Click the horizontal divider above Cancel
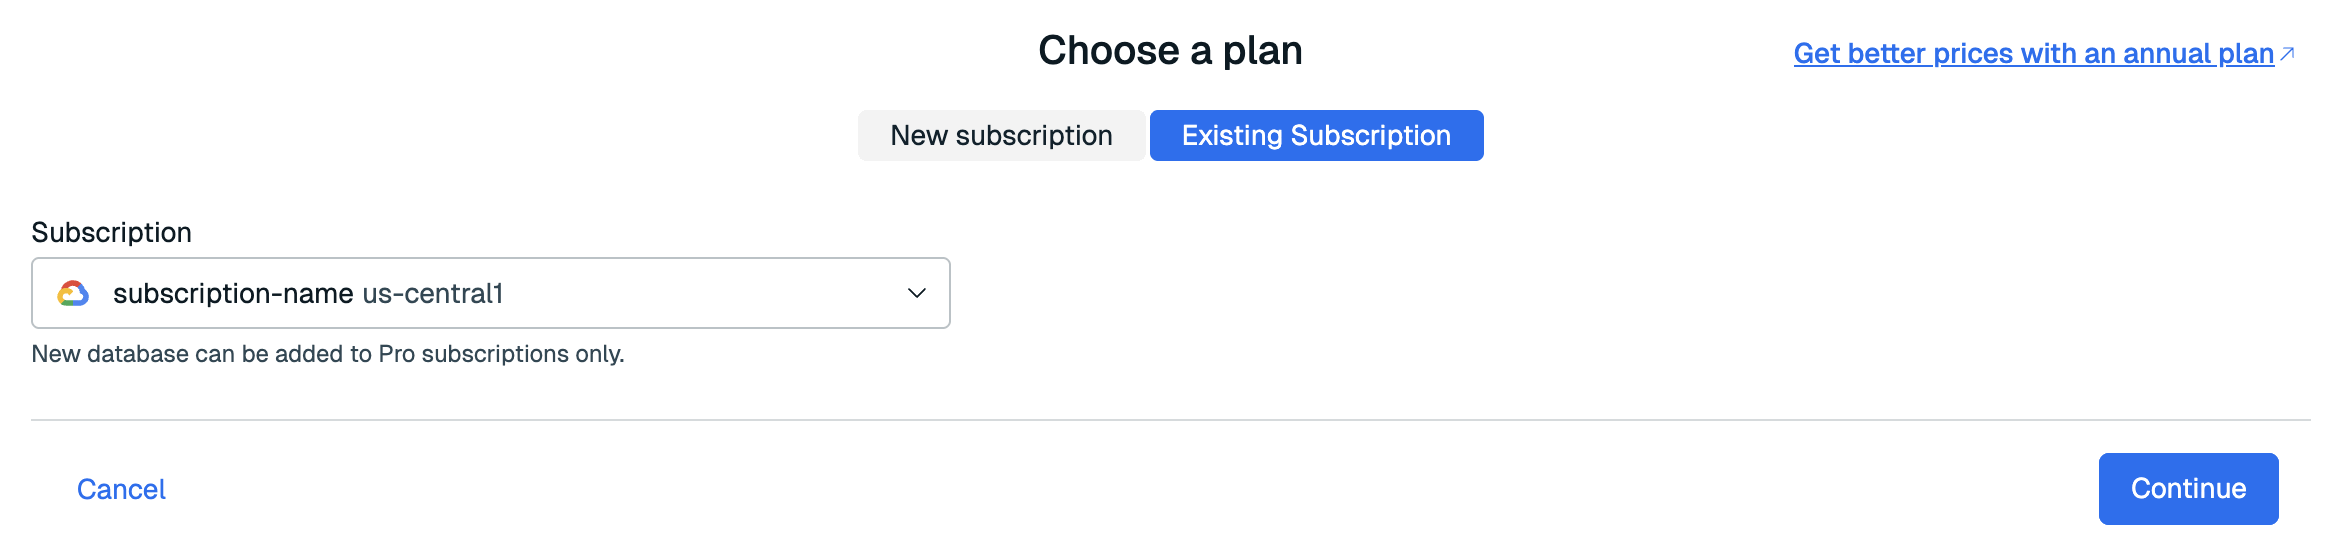2352x550 pixels. [1170, 420]
